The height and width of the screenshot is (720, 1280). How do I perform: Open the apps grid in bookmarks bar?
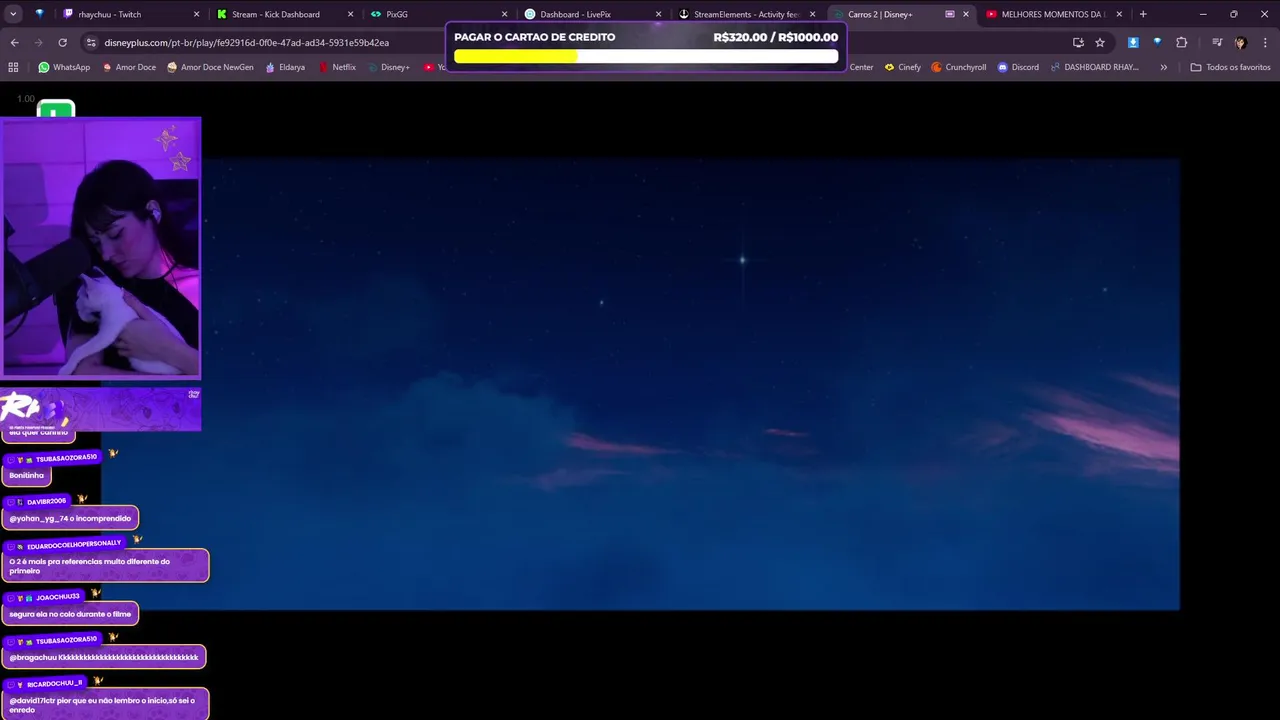click(13, 67)
